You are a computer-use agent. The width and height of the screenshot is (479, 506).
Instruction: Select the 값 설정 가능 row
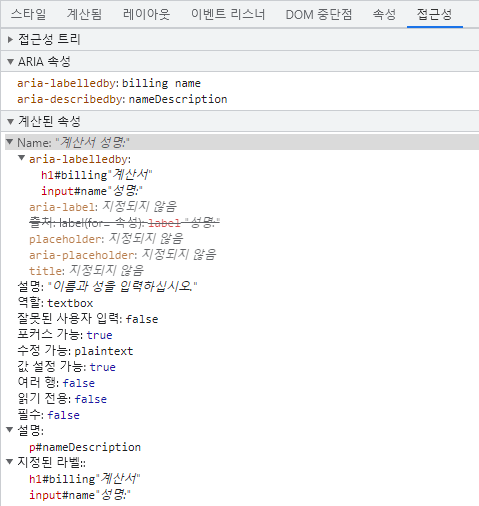tap(66, 367)
